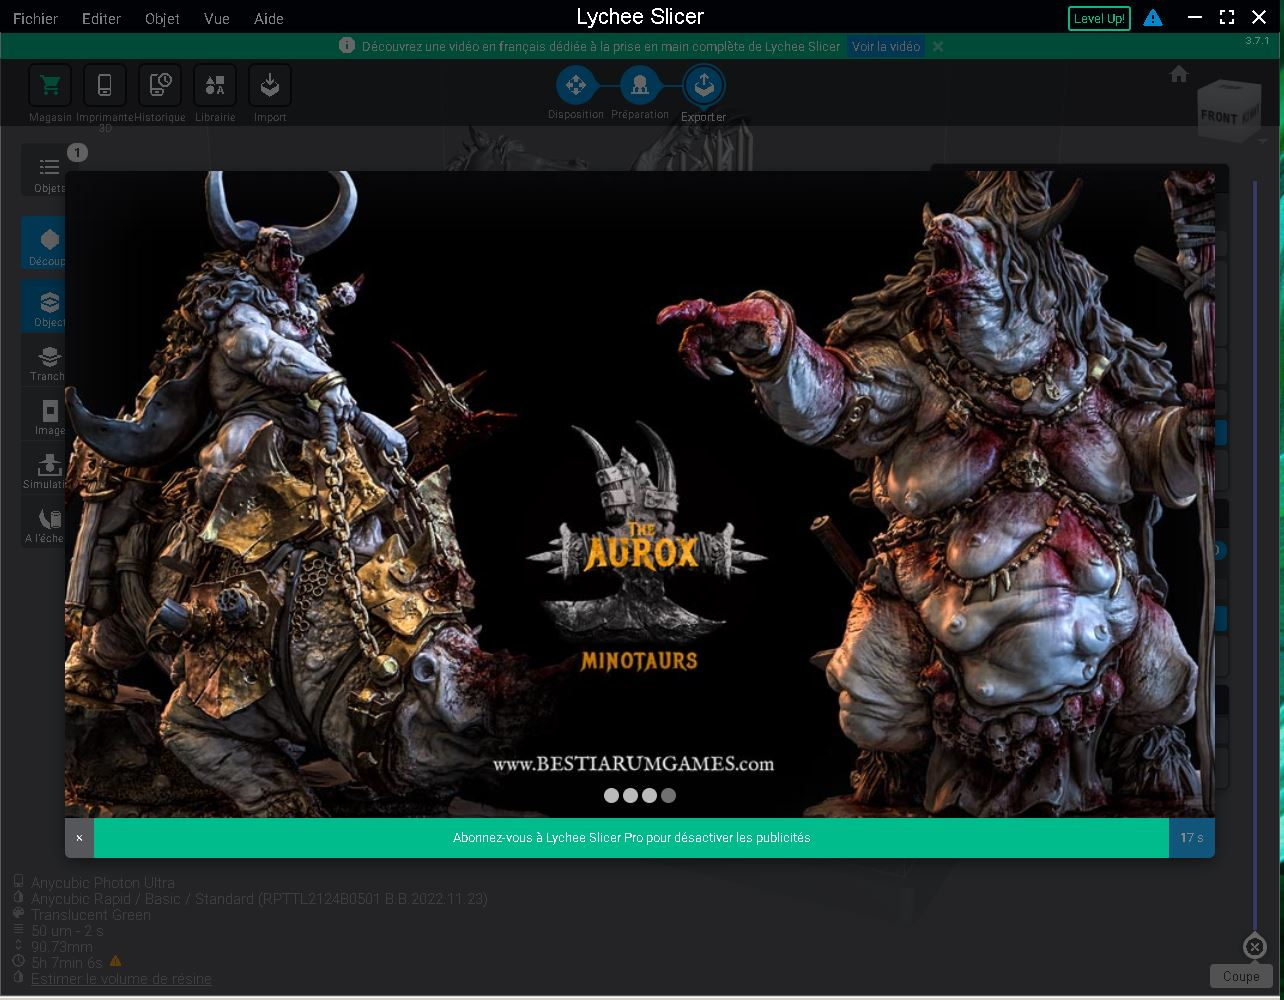This screenshot has width=1284, height=1000.
Task: Click Estimer le volume de résine link
Action: 121,979
